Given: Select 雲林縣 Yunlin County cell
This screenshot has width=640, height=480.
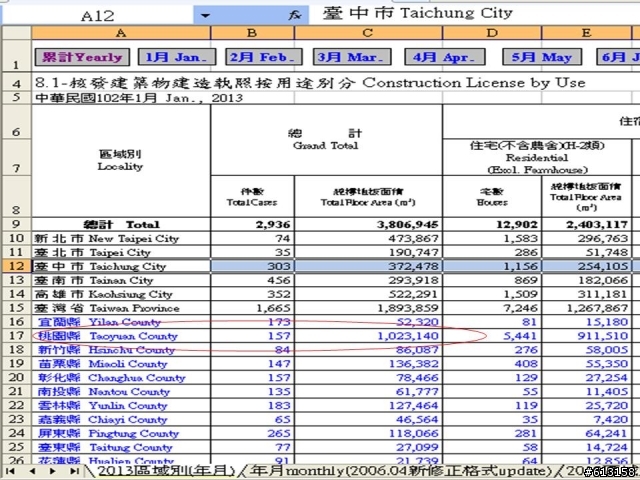Looking at the screenshot, I should tap(121, 405).
